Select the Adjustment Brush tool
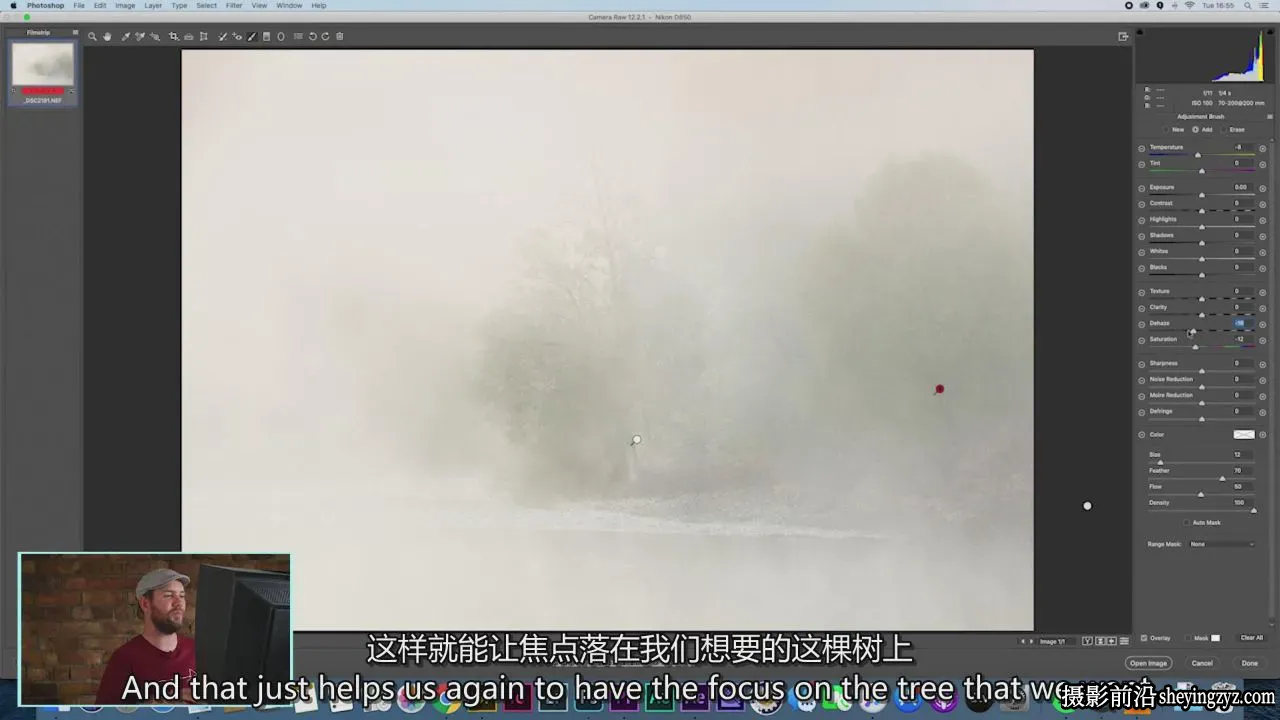The image size is (1280, 720). coord(252,36)
